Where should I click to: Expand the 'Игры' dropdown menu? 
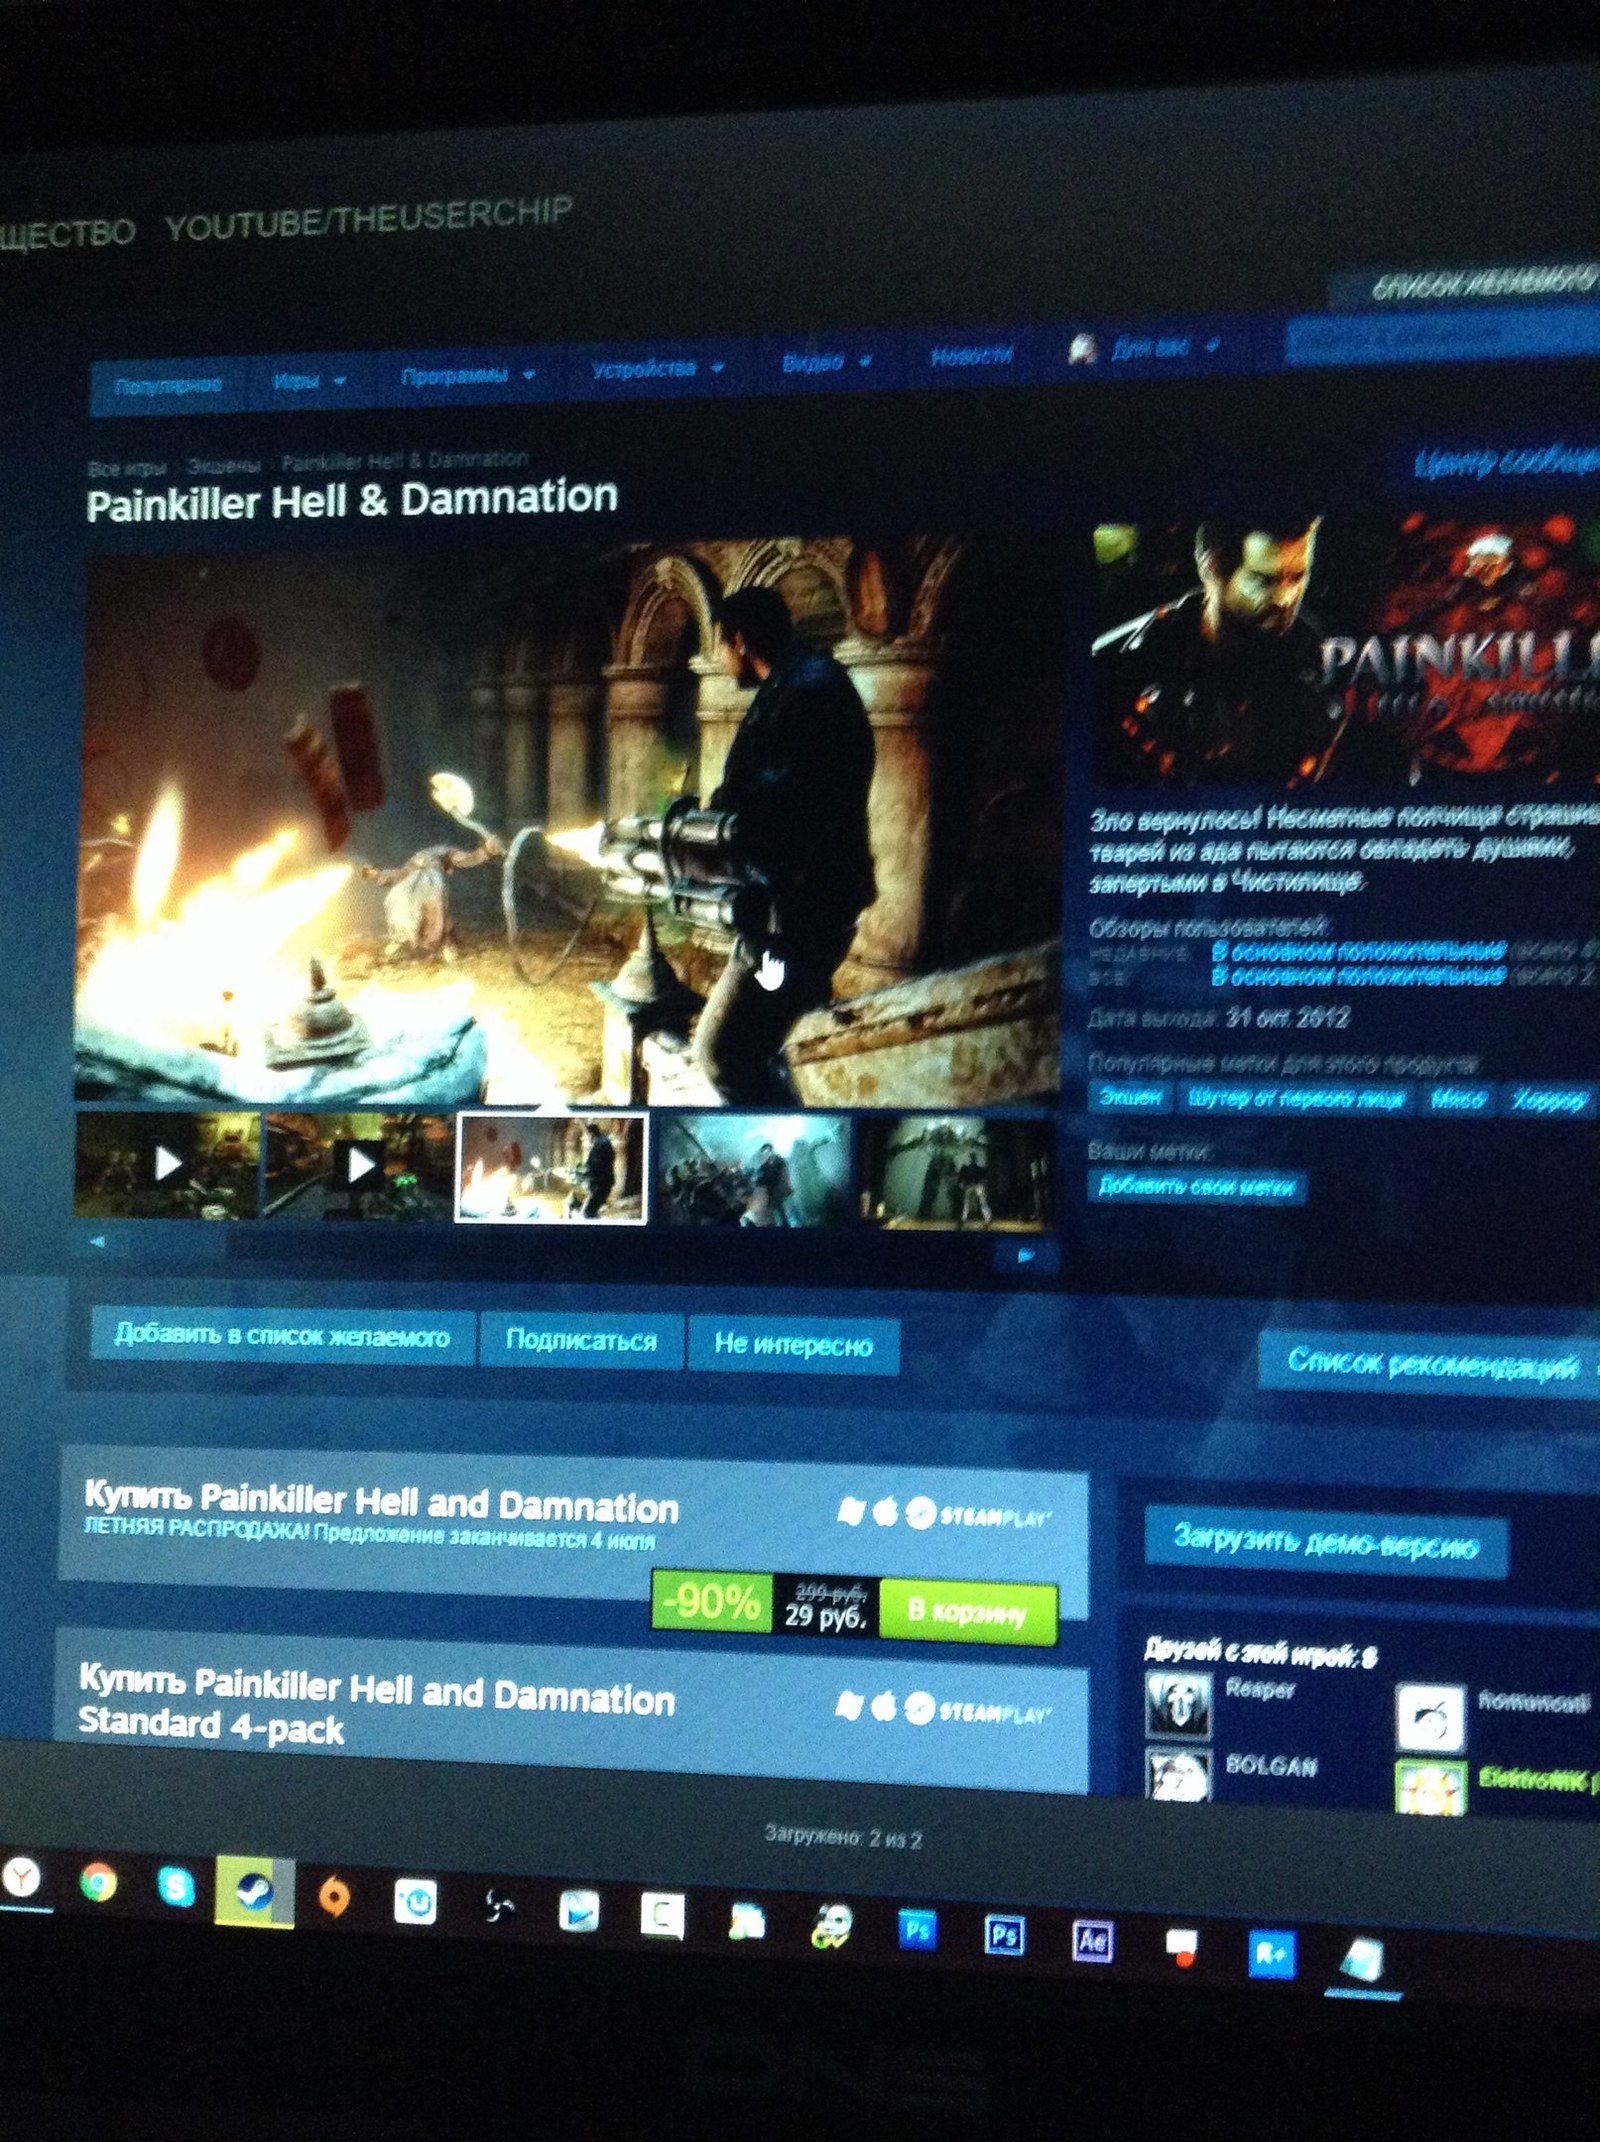(308, 381)
